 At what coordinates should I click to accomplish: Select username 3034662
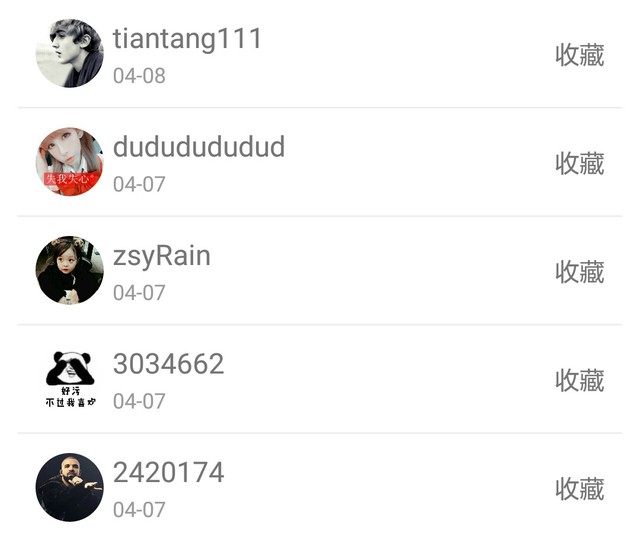tap(169, 364)
